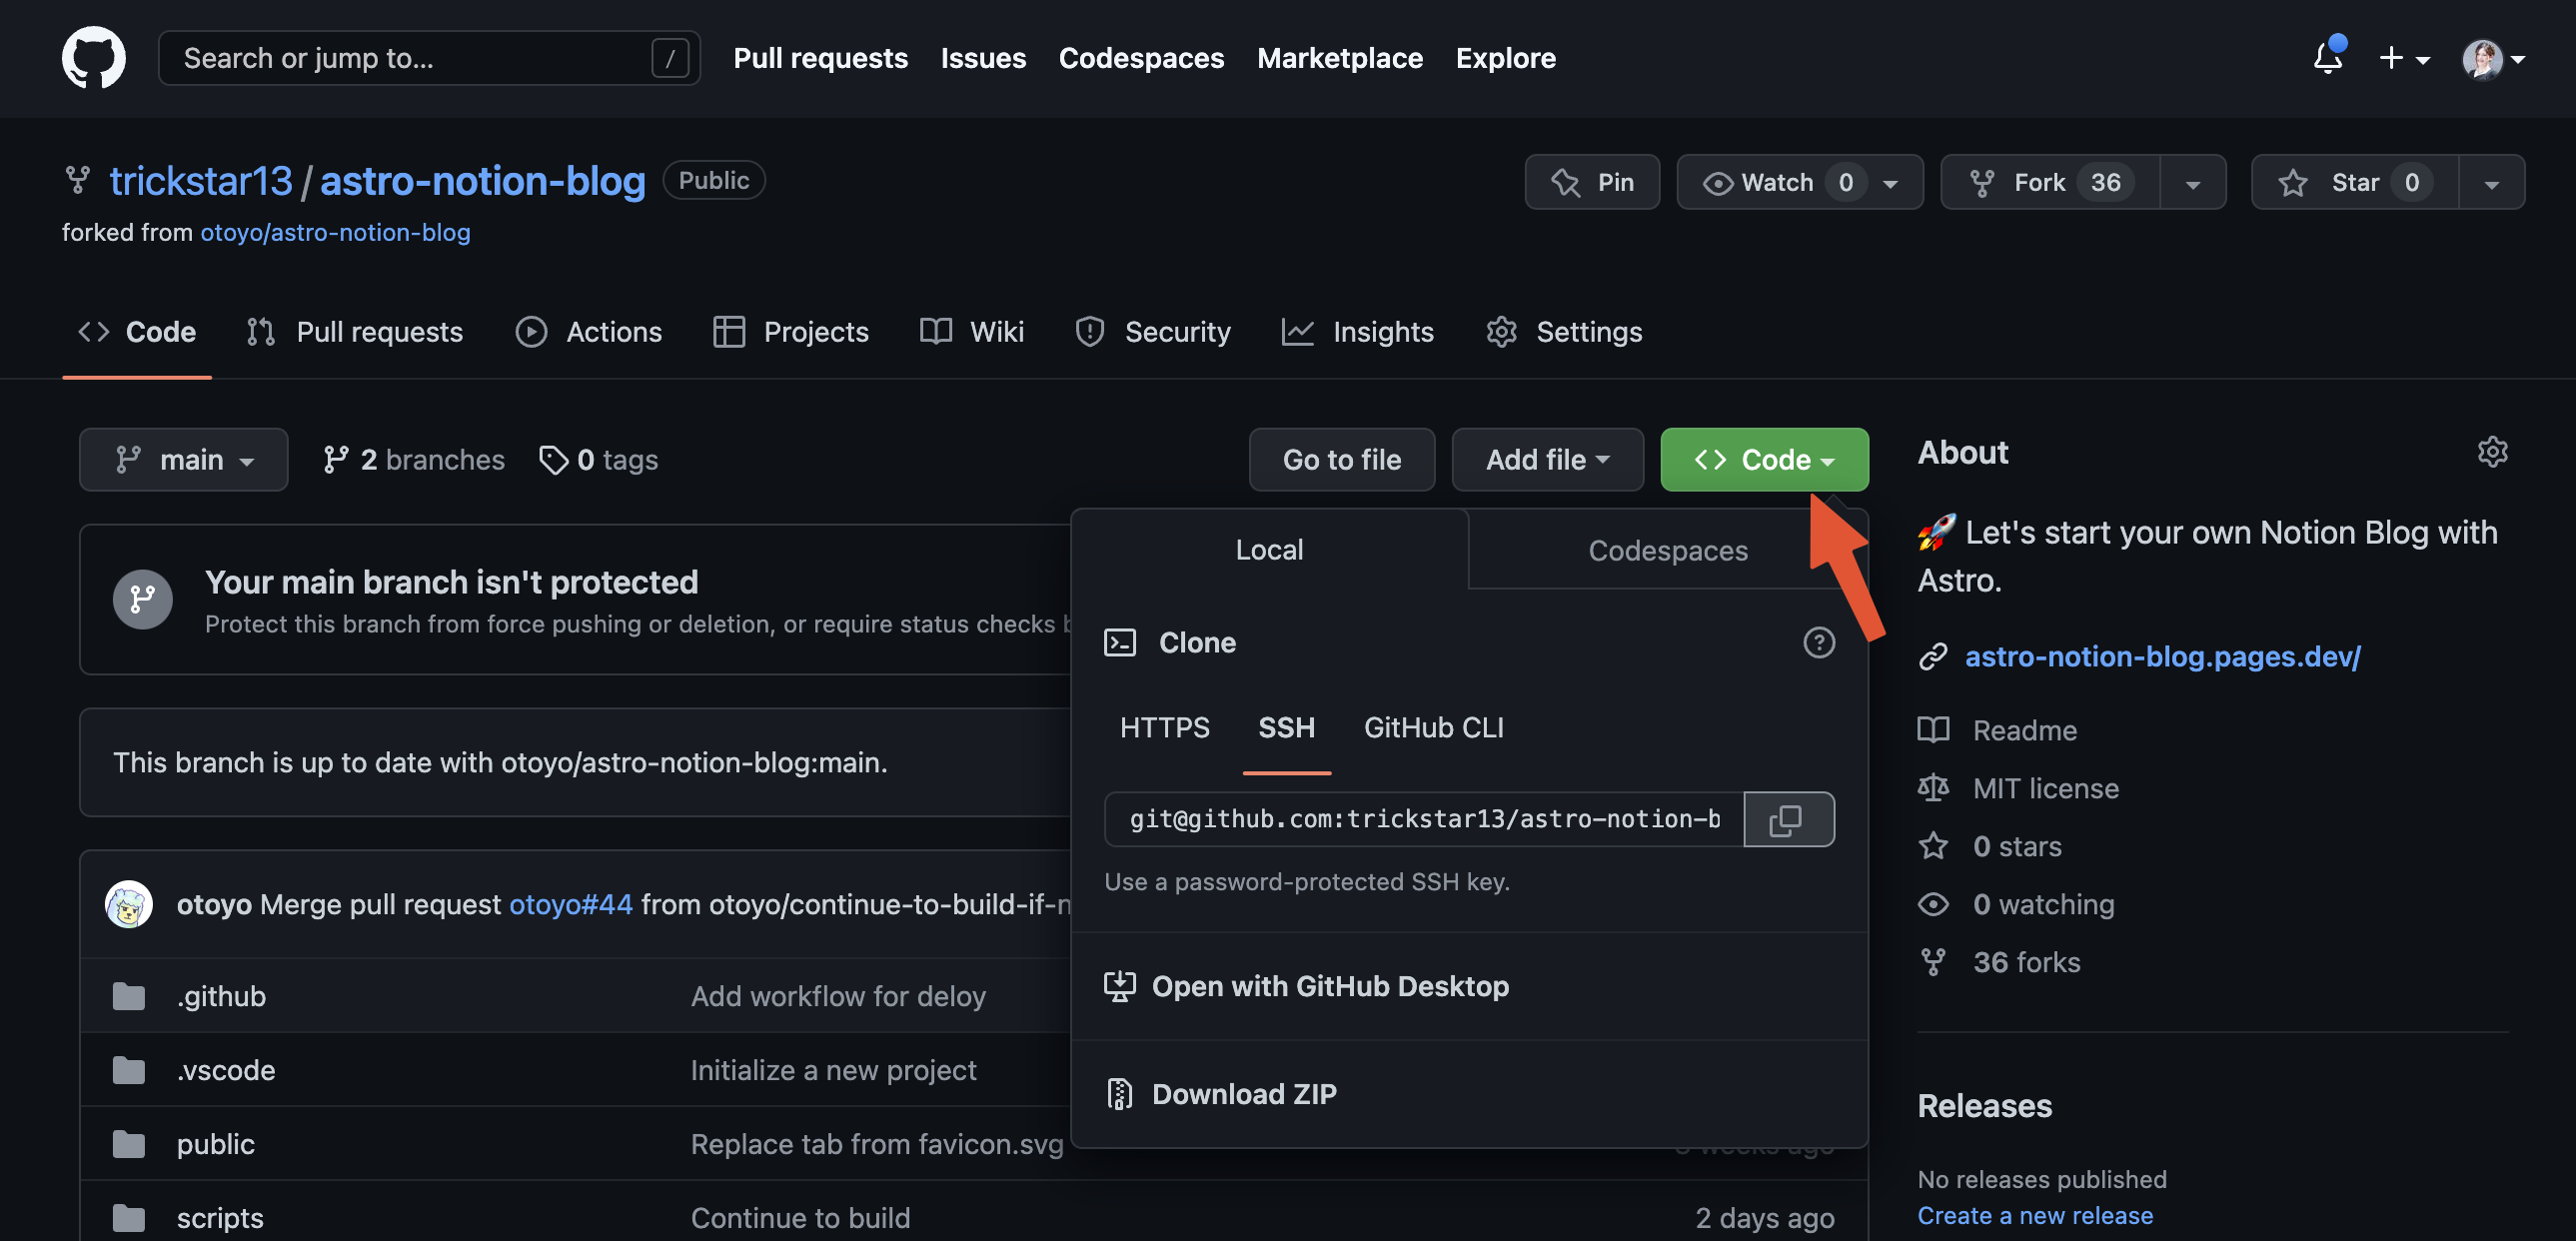Open the Readme link in About
Screen dimensions: 2576x1241
click(1997, 730)
